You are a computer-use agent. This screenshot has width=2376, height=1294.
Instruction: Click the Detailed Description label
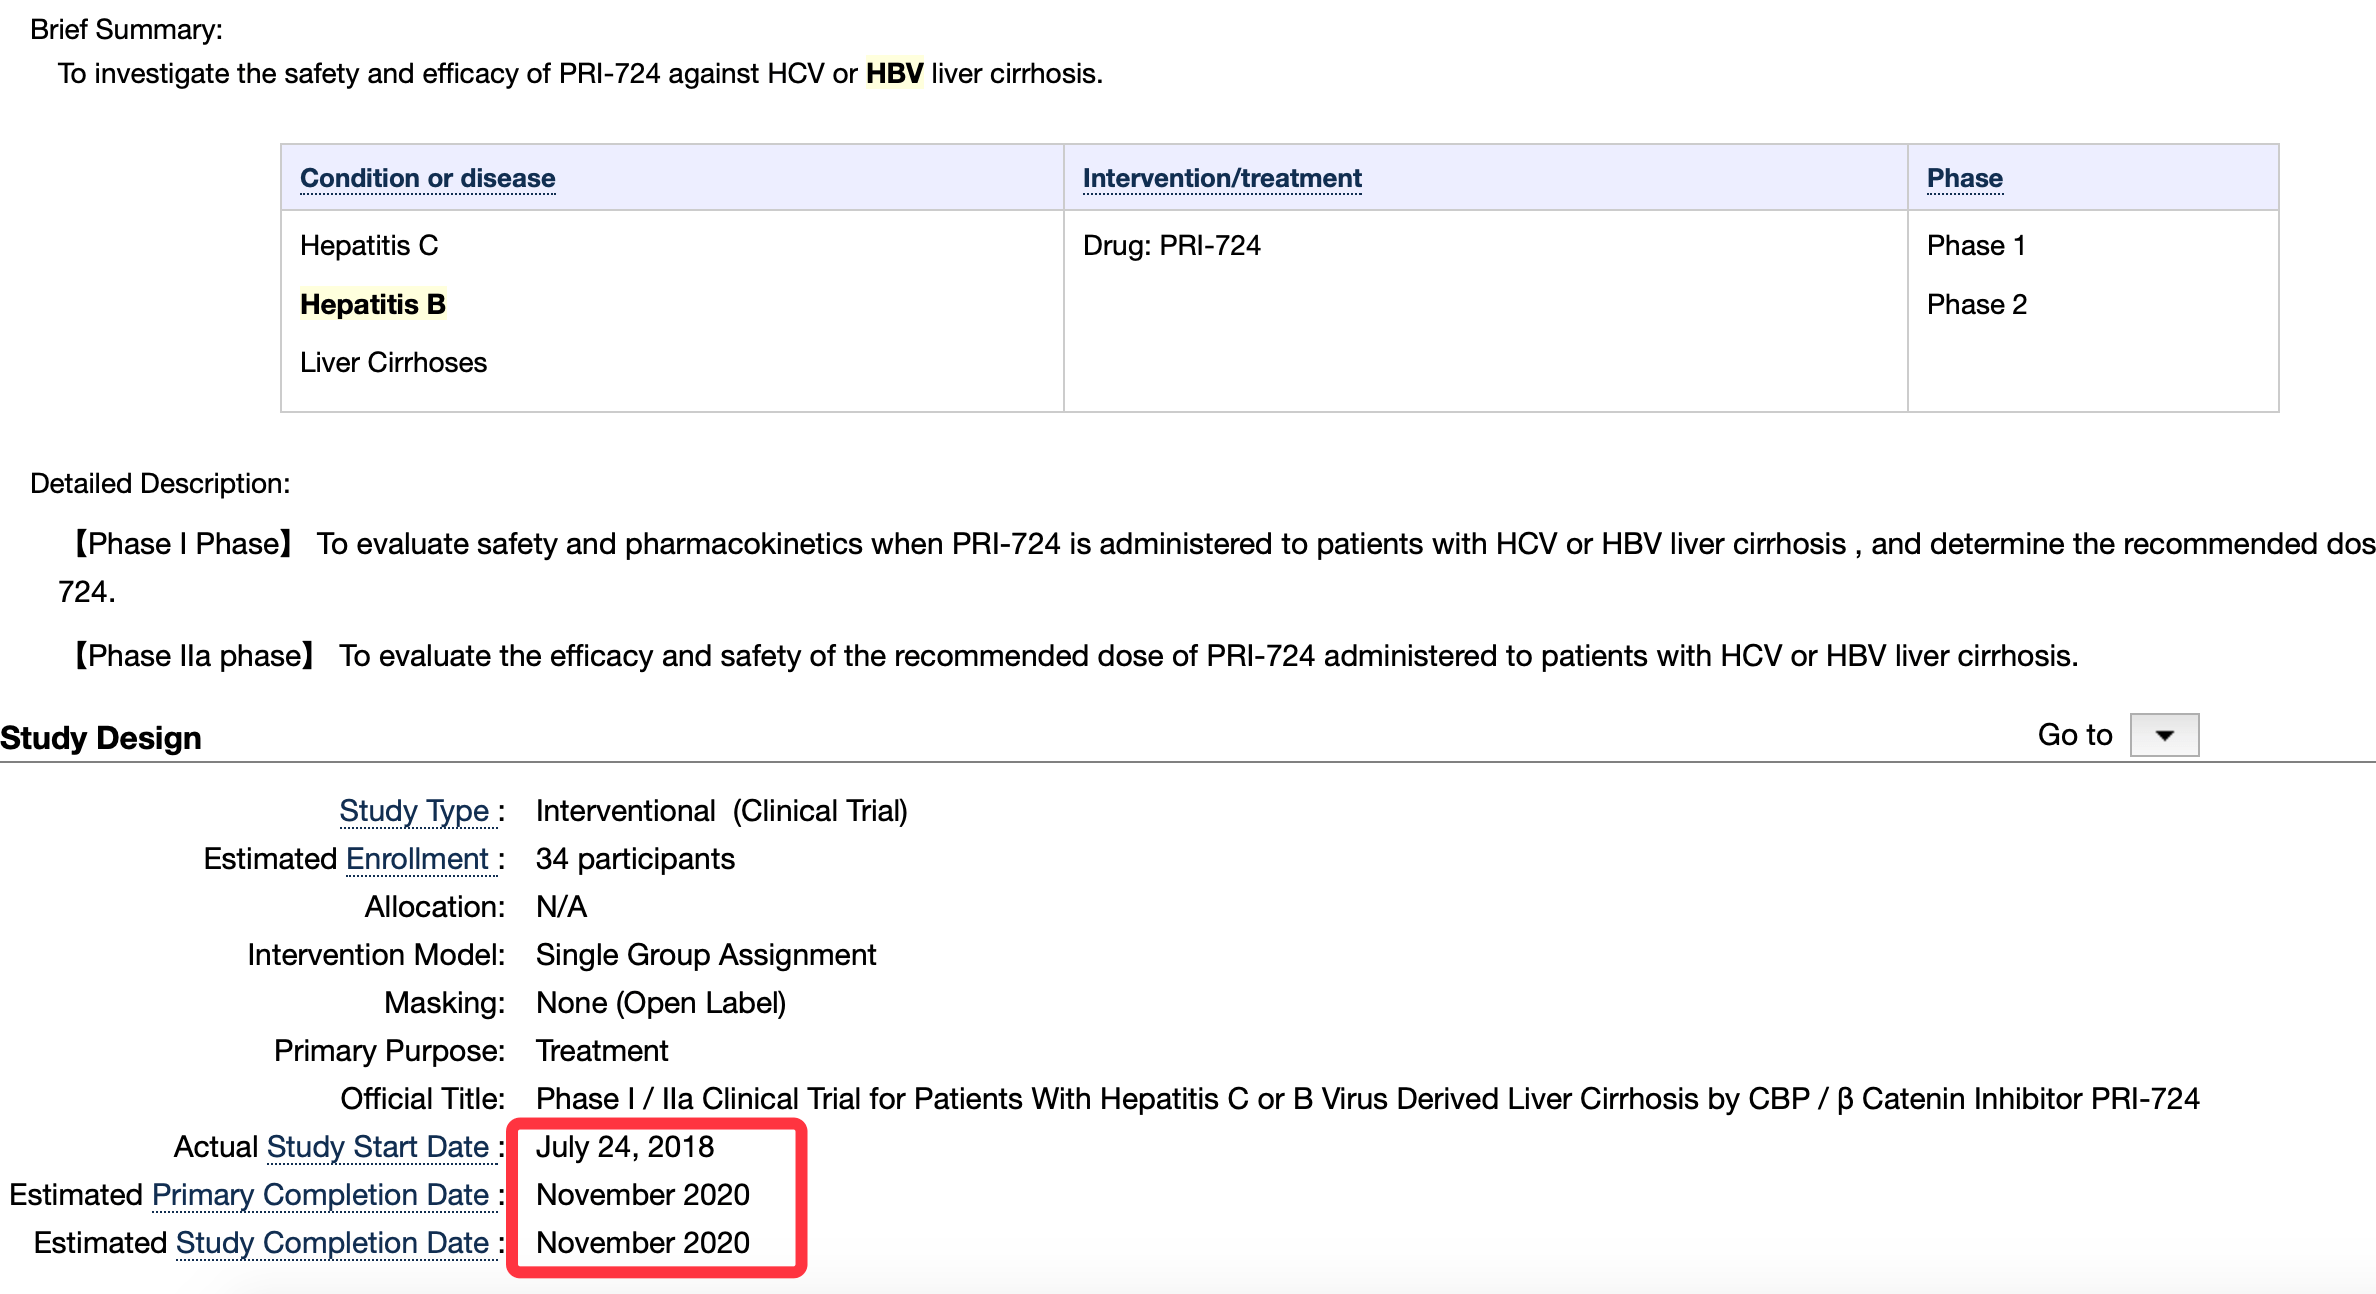click(x=160, y=484)
